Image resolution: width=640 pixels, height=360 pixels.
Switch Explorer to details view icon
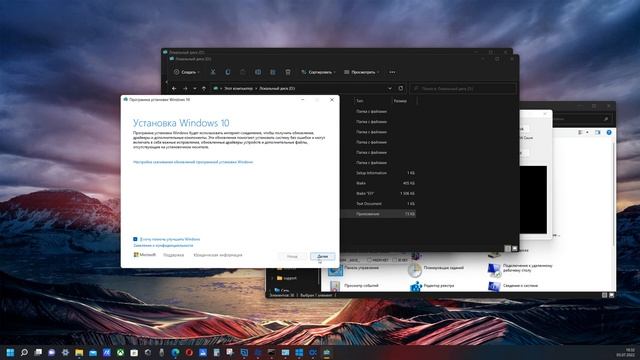(x=507, y=248)
